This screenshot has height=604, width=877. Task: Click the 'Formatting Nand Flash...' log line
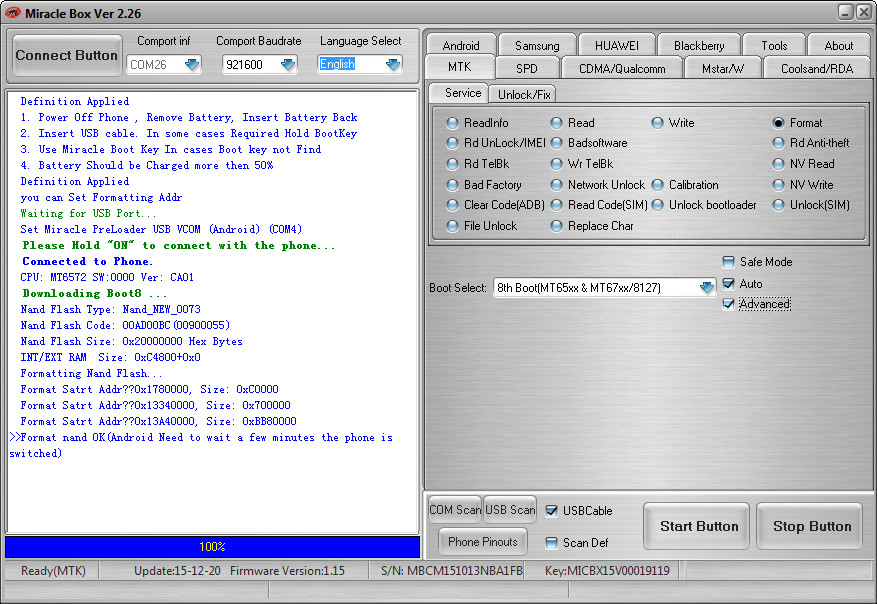tap(91, 373)
